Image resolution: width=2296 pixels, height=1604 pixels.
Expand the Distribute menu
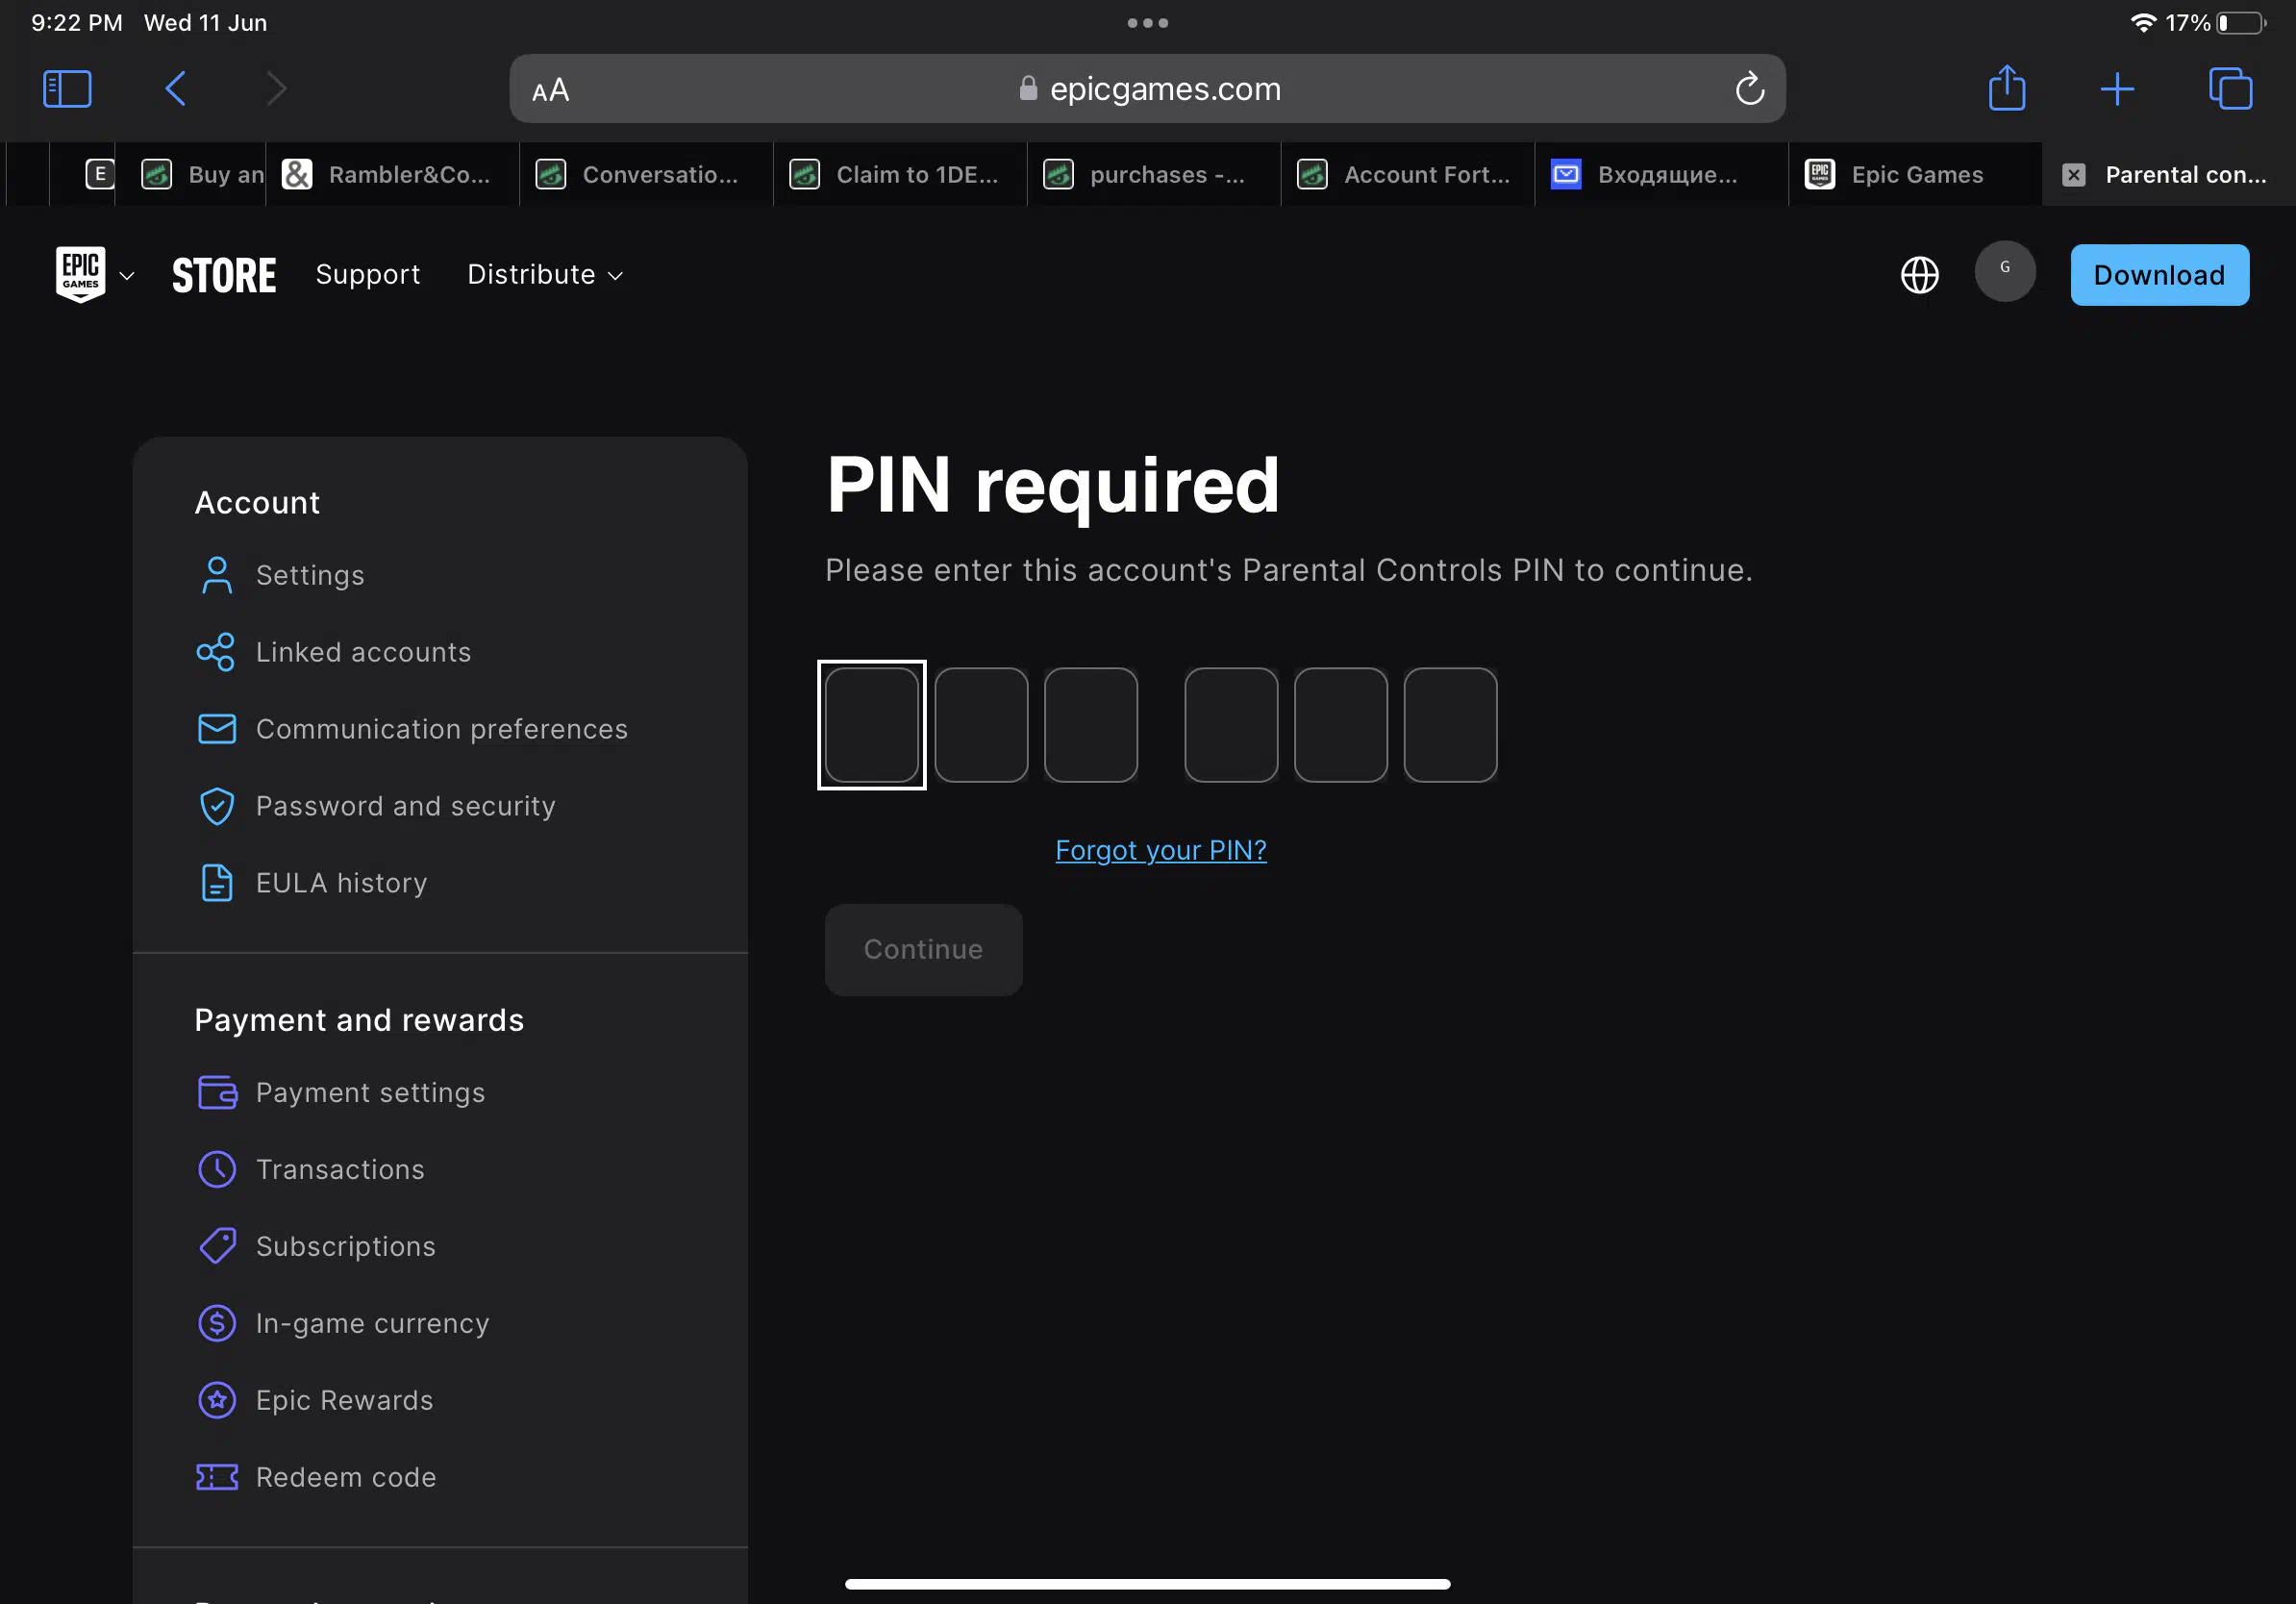(x=545, y=274)
